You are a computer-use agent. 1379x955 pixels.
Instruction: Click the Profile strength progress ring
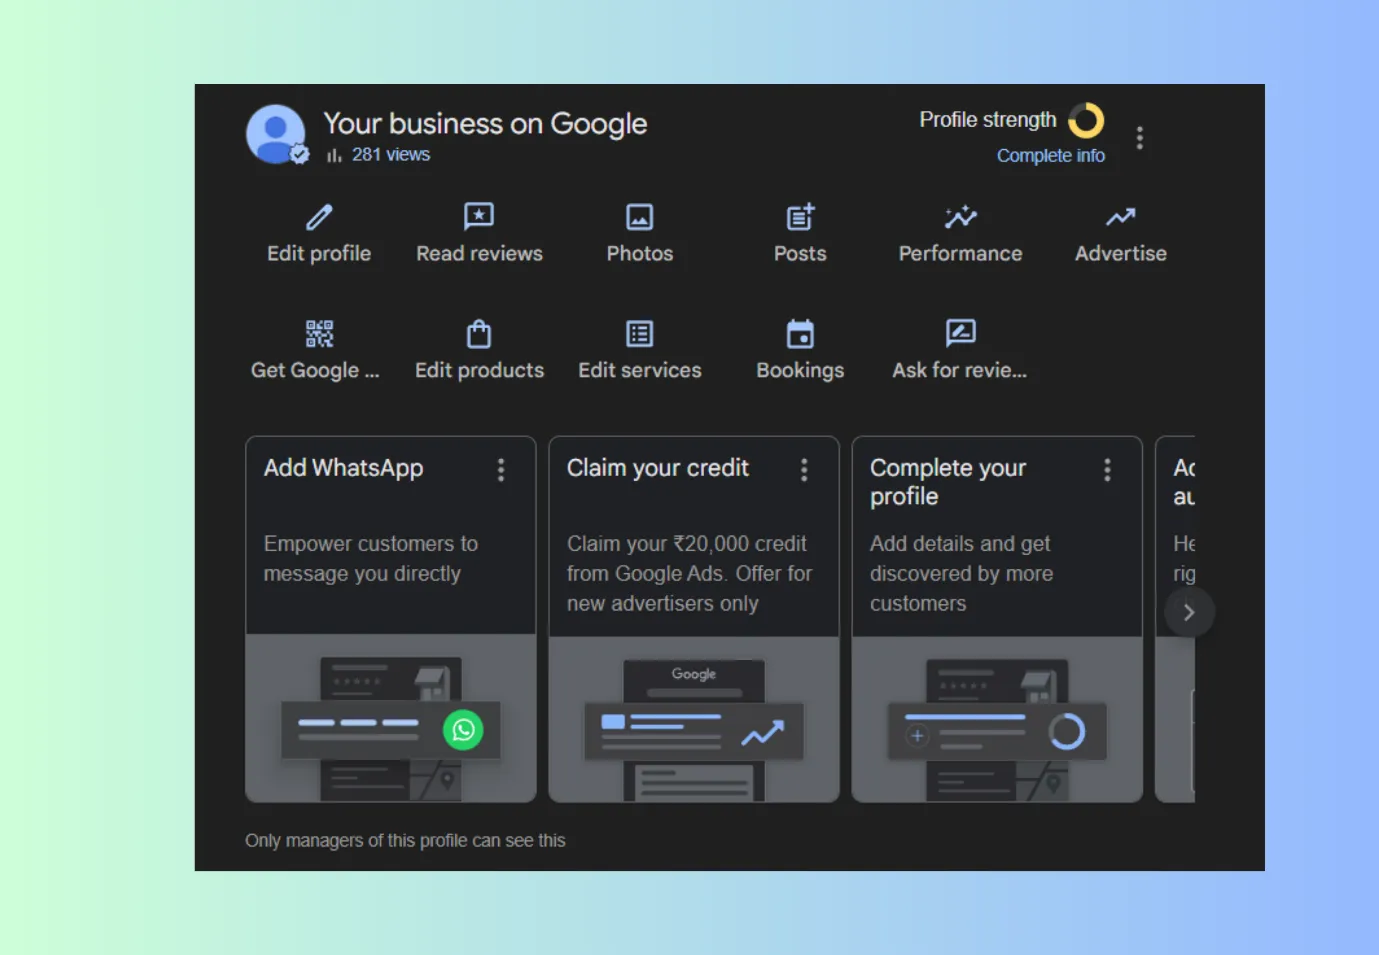pyautogui.click(x=1086, y=121)
